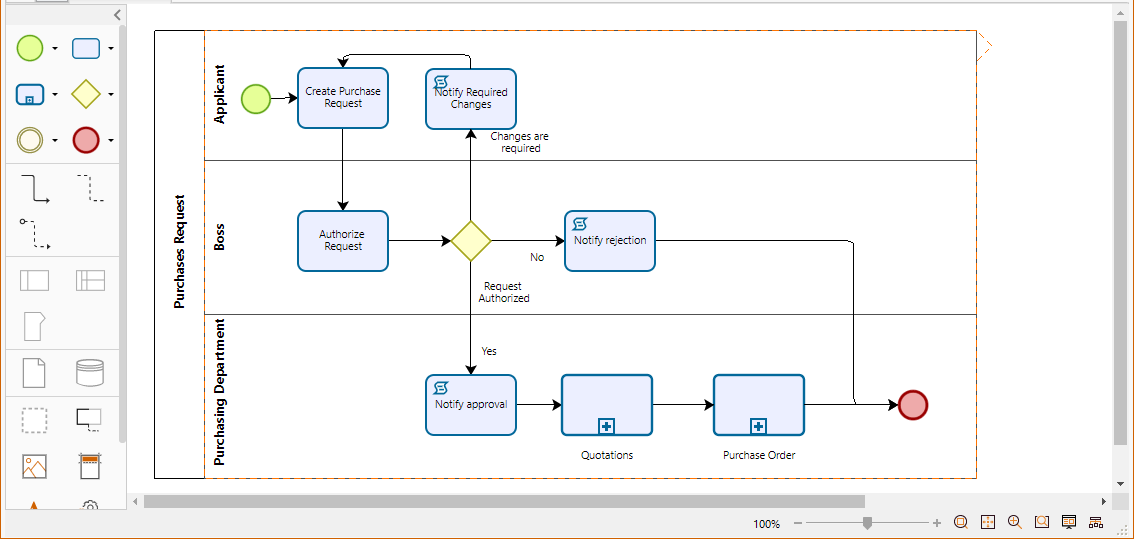This screenshot has height=539, width=1134.
Task: Select the Authorize Request task
Action: pyautogui.click(x=343, y=241)
